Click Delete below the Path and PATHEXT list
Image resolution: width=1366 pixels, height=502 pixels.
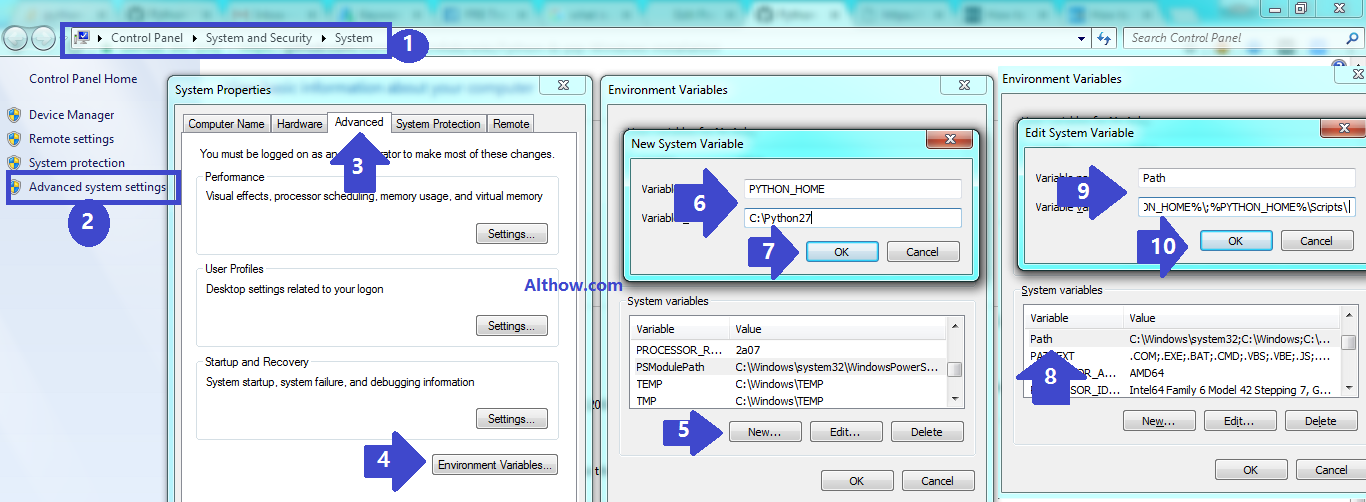coord(1321,421)
